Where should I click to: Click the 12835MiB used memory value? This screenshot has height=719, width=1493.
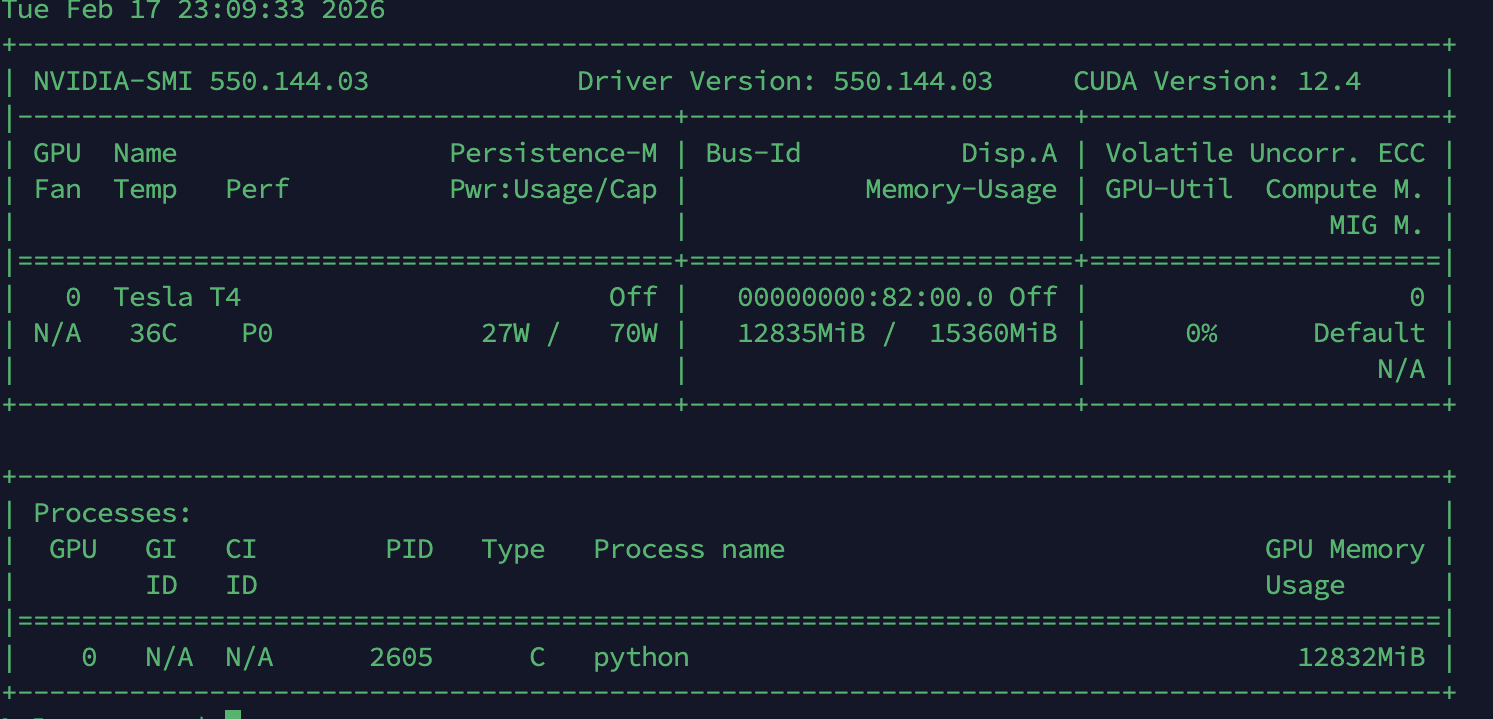point(801,333)
